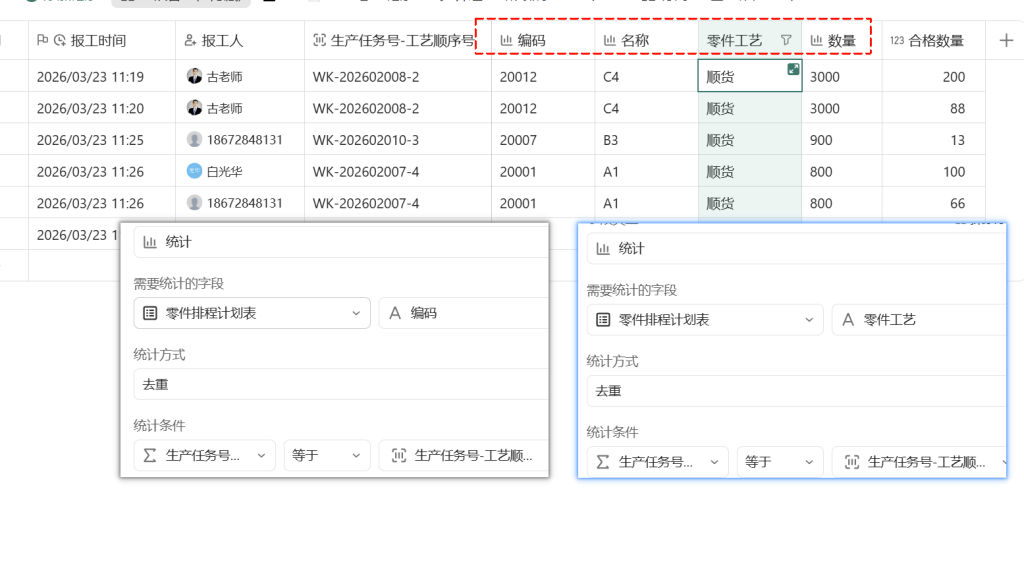
Task: Select the 报工人 column header
Action: 240,40
